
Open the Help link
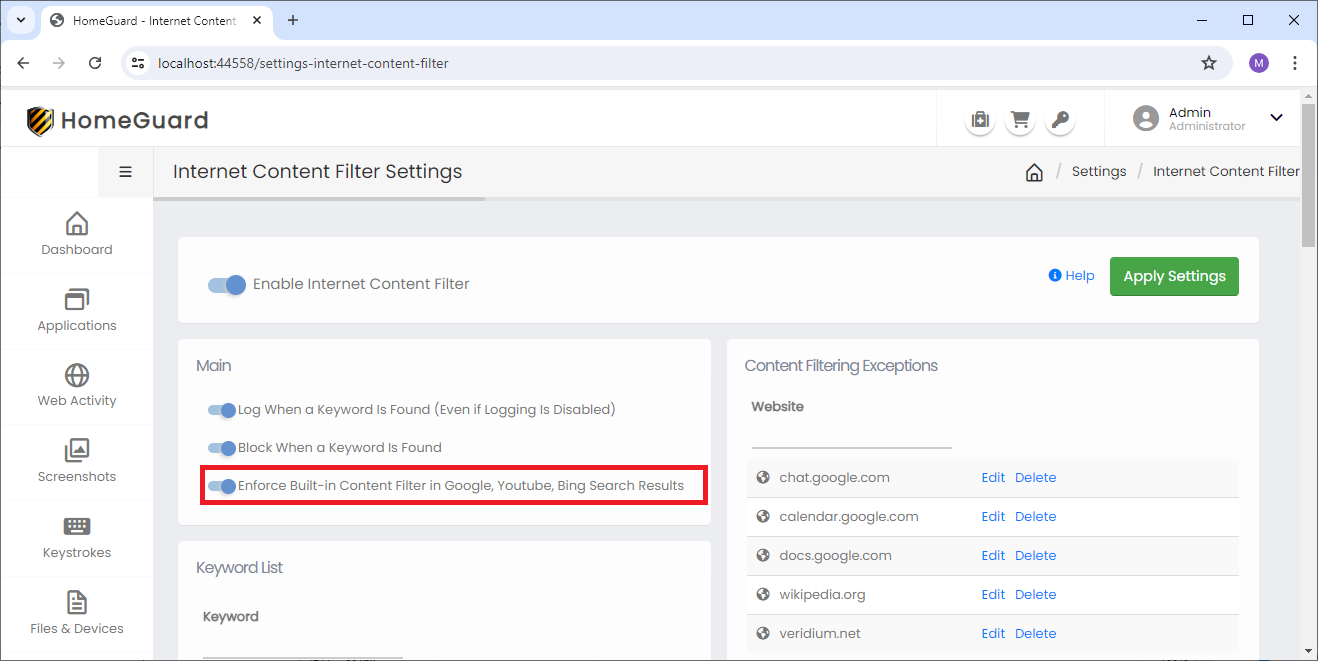1080,276
